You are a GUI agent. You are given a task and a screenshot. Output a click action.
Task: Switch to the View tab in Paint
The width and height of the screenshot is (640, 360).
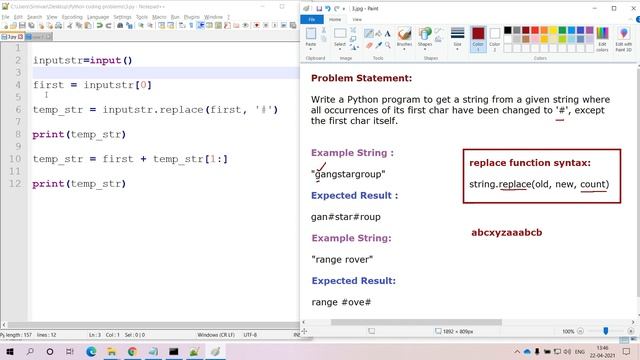[357, 19]
